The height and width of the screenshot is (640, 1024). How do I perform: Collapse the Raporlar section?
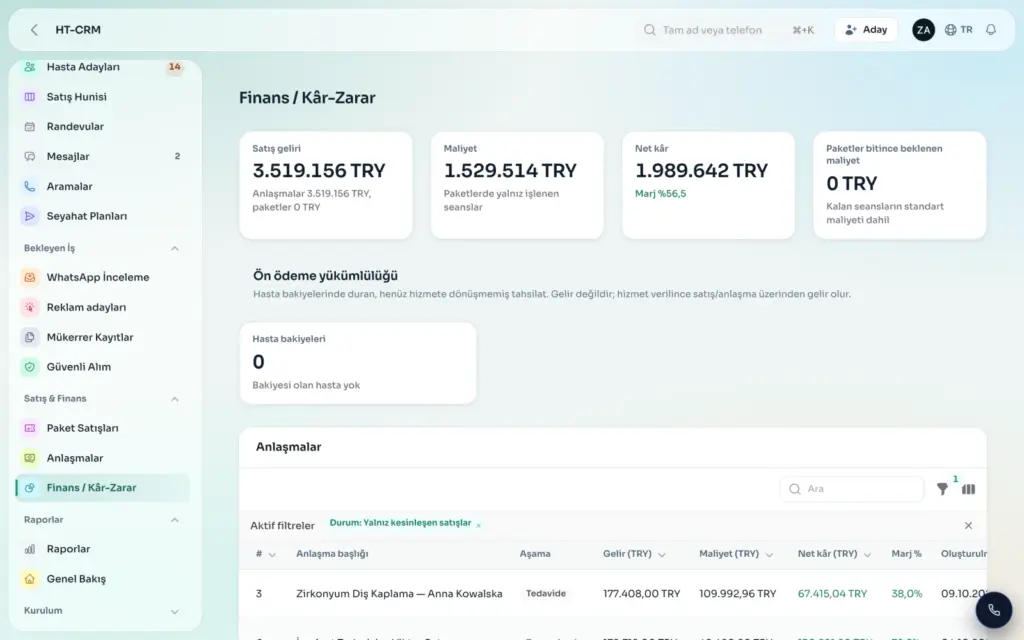(x=174, y=520)
